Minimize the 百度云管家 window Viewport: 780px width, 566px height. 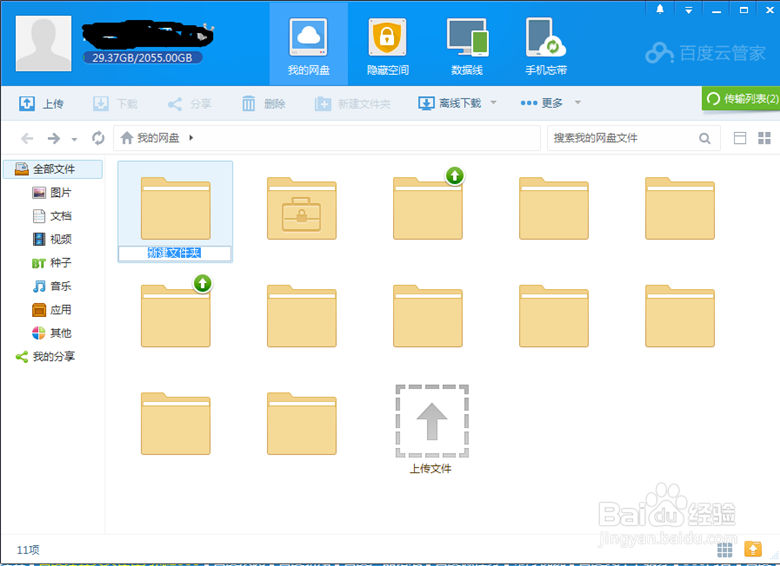(716, 10)
